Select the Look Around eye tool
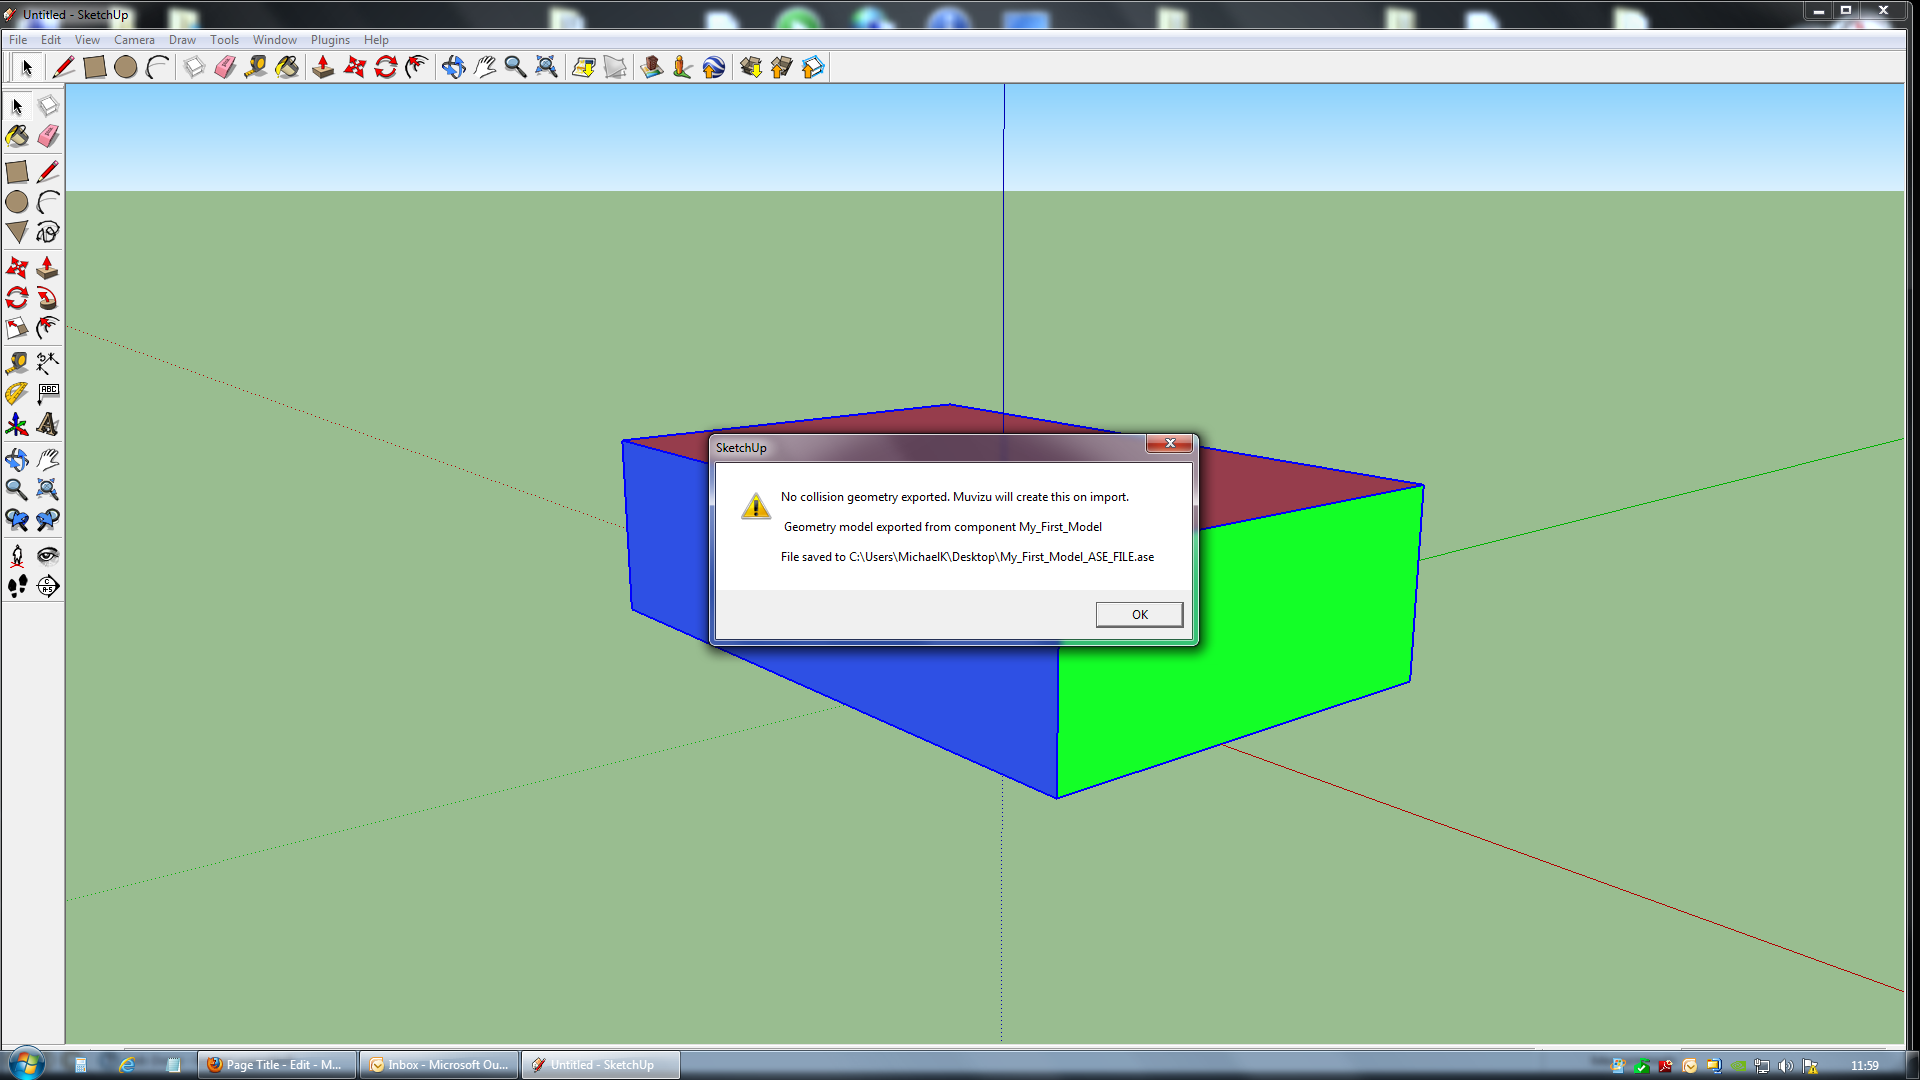This screenshot has height=1080, width=1920. [48, 555]
